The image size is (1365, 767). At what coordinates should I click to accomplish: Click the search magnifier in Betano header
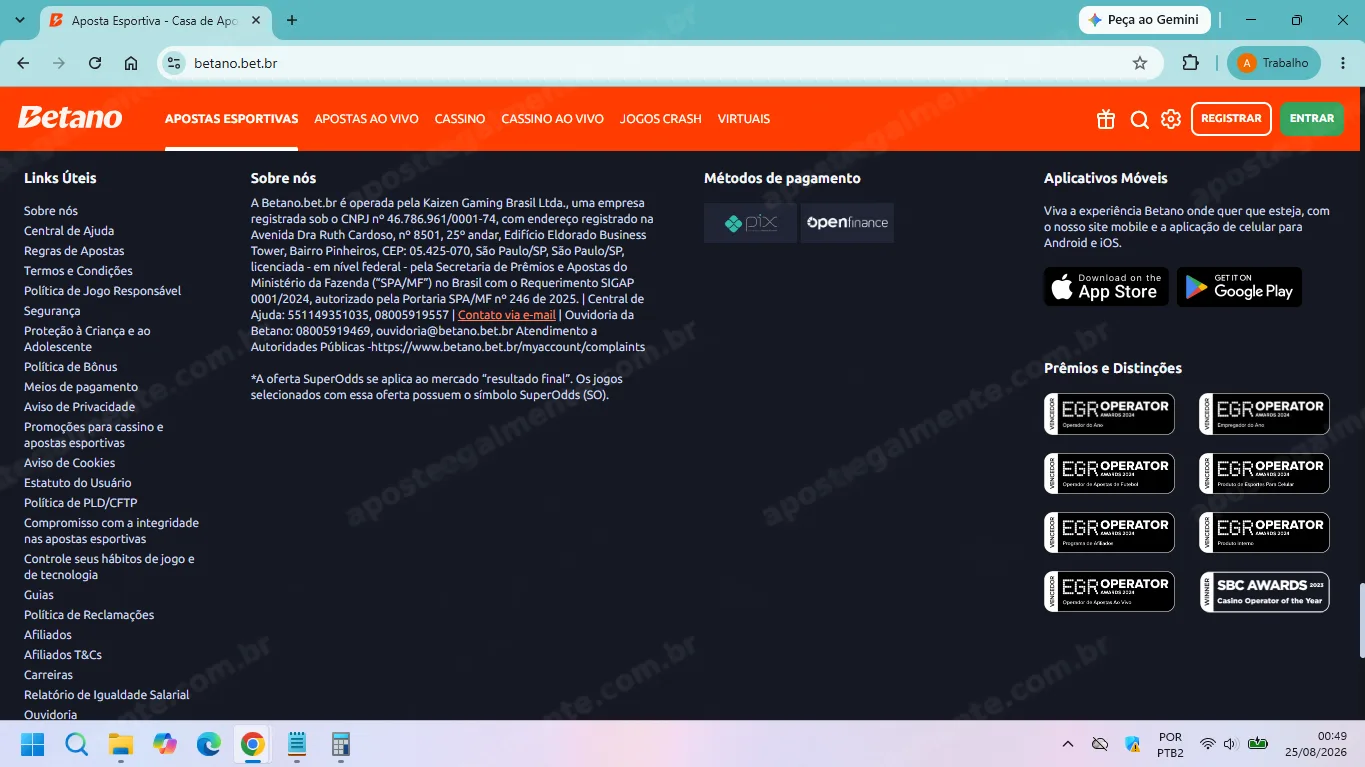click(x=1139, y=119)
